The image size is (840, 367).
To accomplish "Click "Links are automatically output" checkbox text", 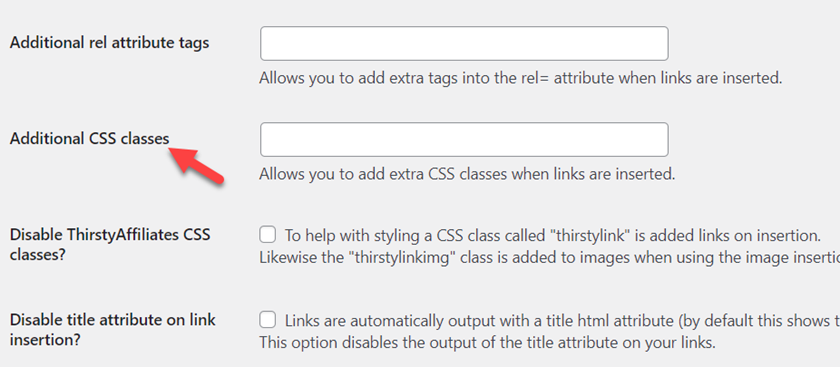I will click(562, 321).
